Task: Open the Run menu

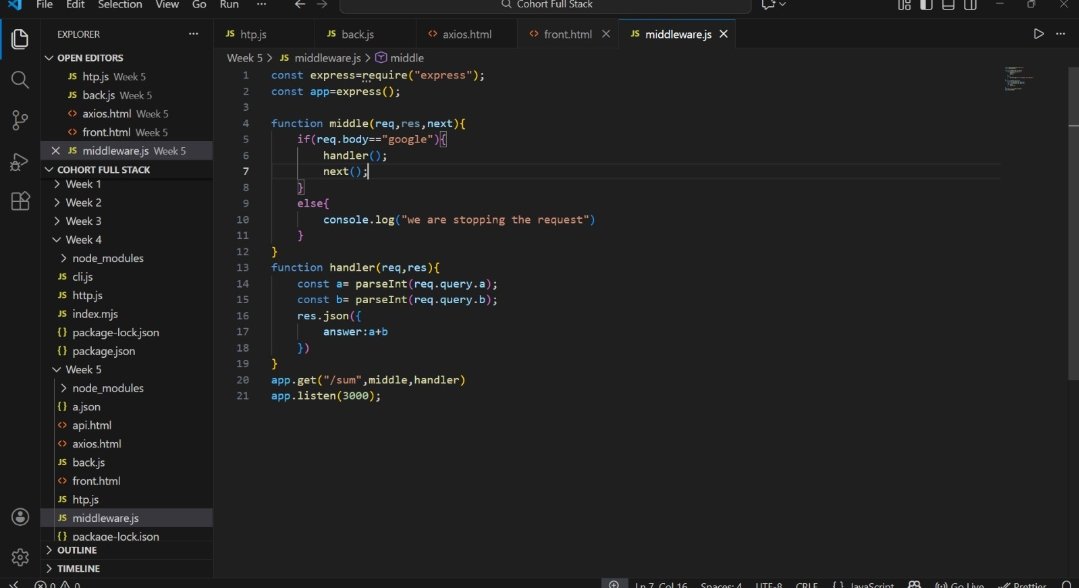Action: pyautogui.click(x=229, y=5)
